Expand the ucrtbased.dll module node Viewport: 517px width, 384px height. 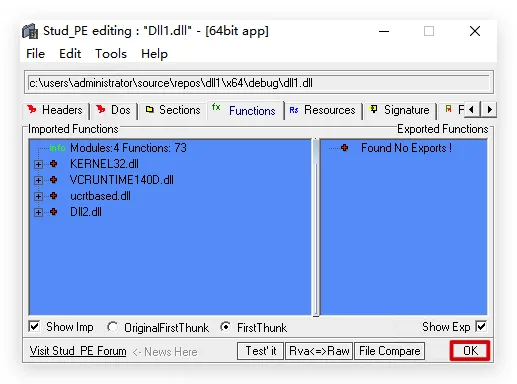(38, 196)
